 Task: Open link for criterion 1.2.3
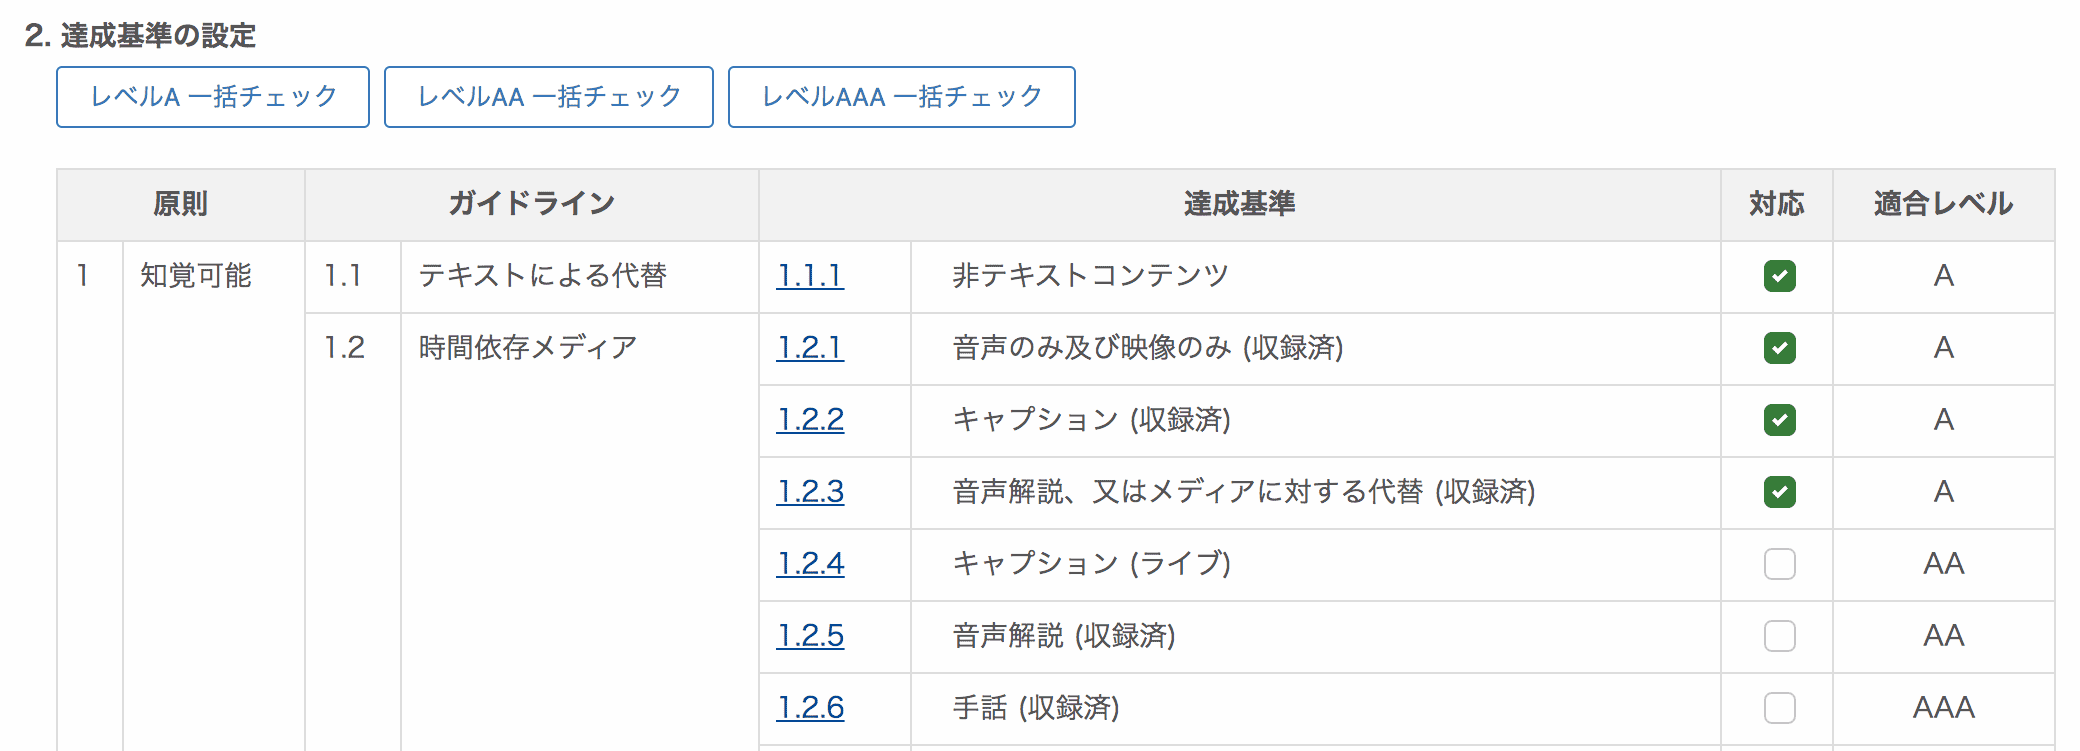coord(810,492)
